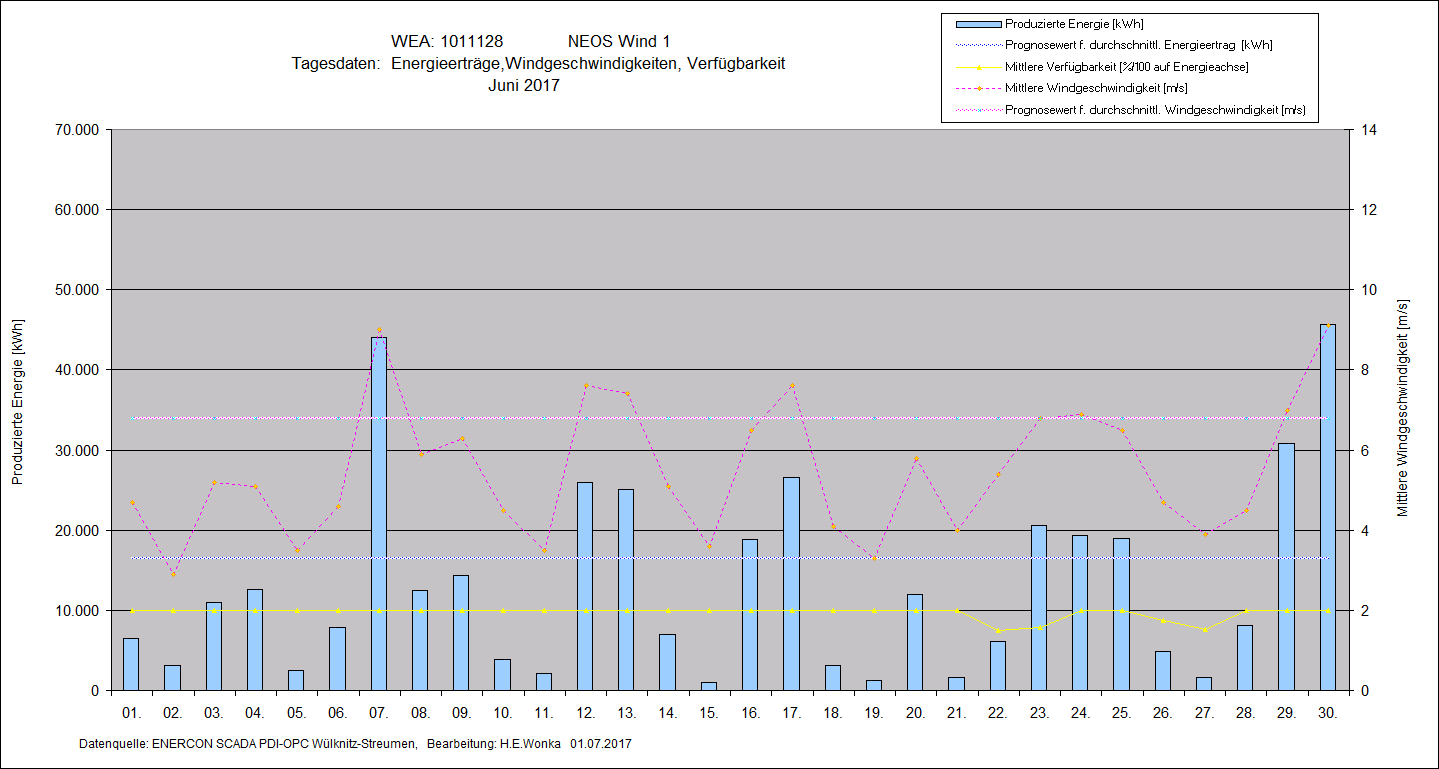This screenshot has width=1439, height=769.
Task: Click the x-axis day label '10.'
Action: pos(502,713)
